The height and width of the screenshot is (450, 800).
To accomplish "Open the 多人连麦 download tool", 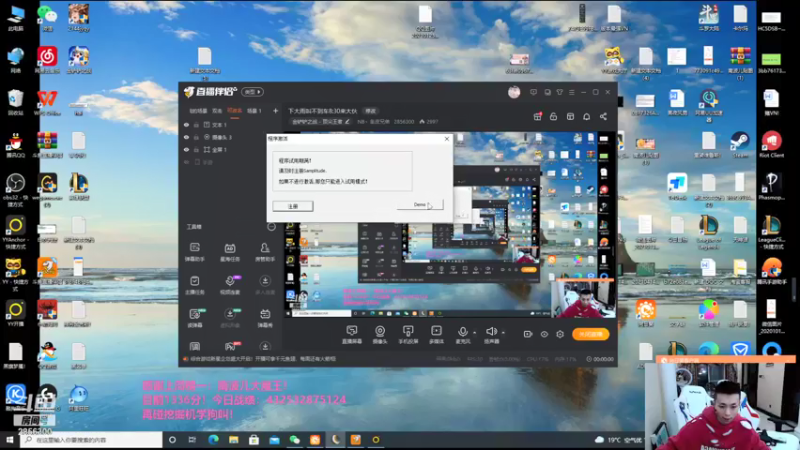I will [x=265, y=285].
